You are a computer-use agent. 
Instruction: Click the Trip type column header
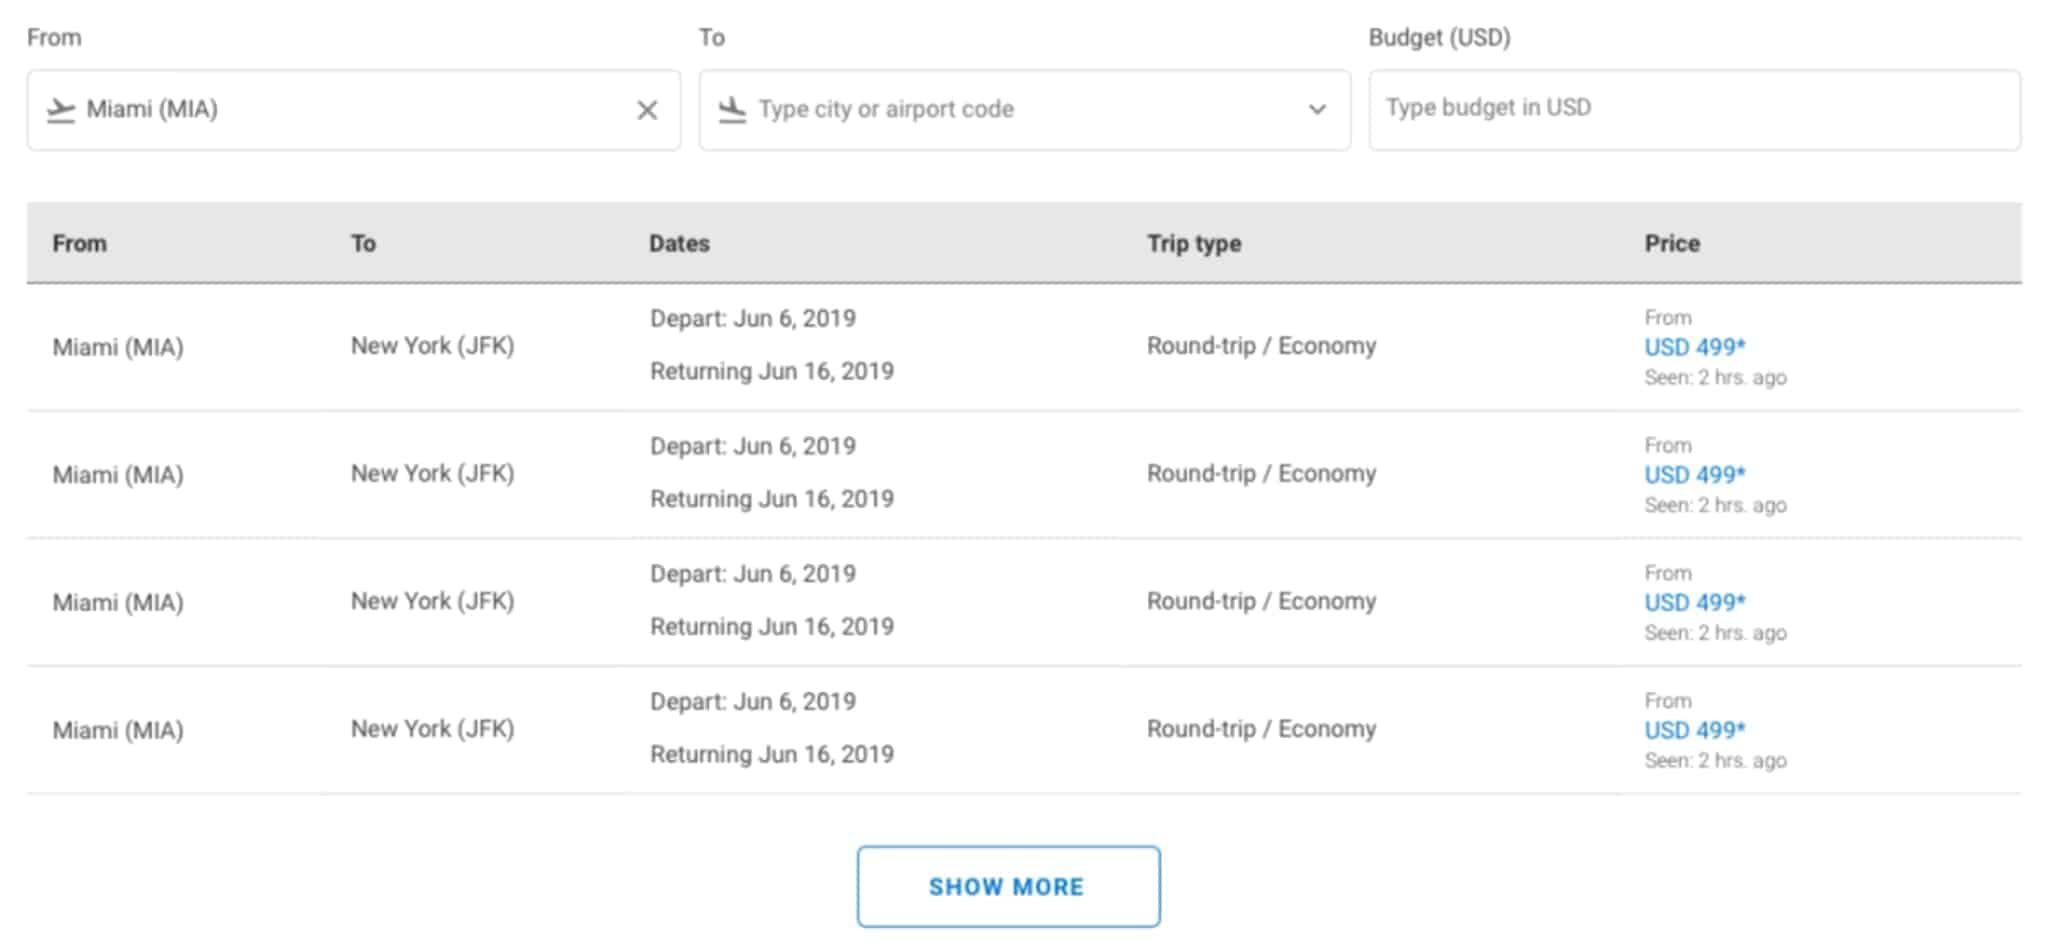coord(1193,244)
